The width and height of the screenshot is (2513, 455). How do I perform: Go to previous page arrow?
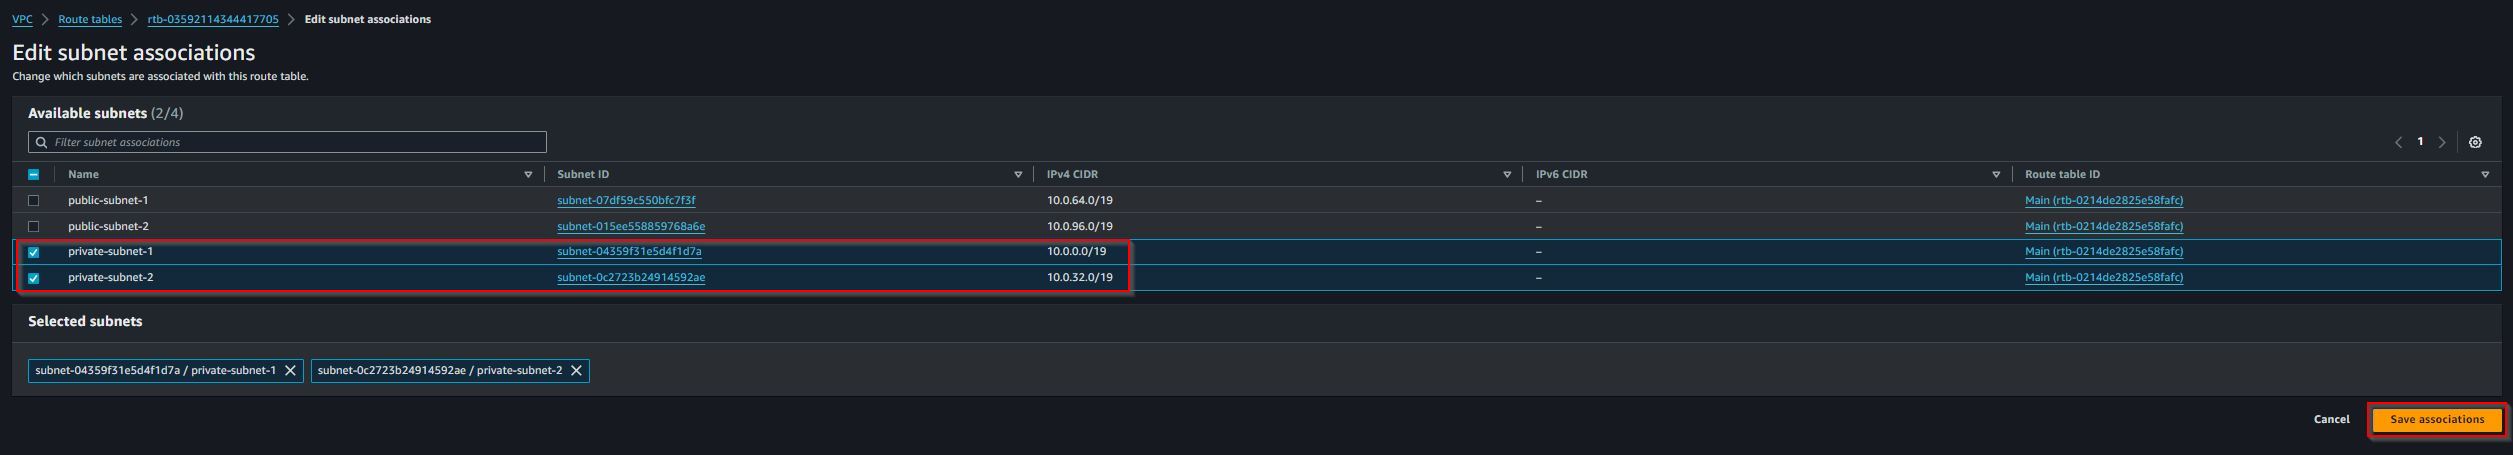click(x=2398, y=143)
